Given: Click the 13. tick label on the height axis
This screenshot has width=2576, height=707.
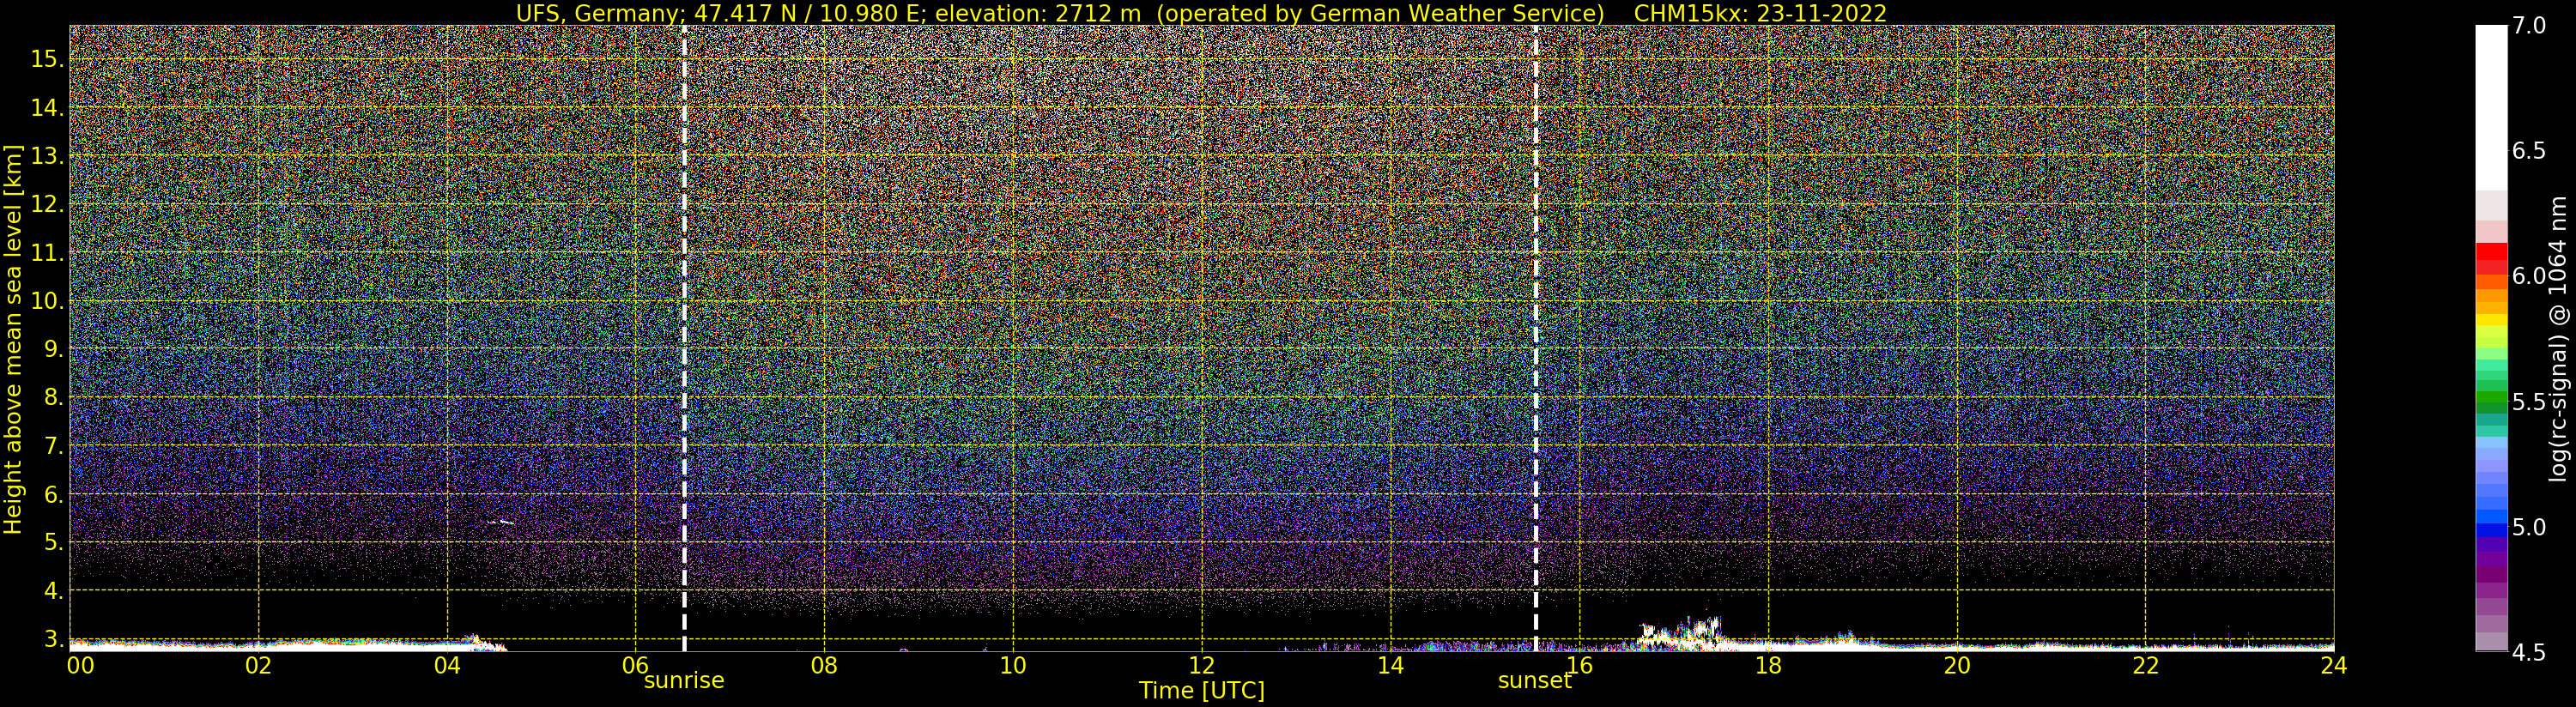Looking at the screenshot, I should [47, 156].
